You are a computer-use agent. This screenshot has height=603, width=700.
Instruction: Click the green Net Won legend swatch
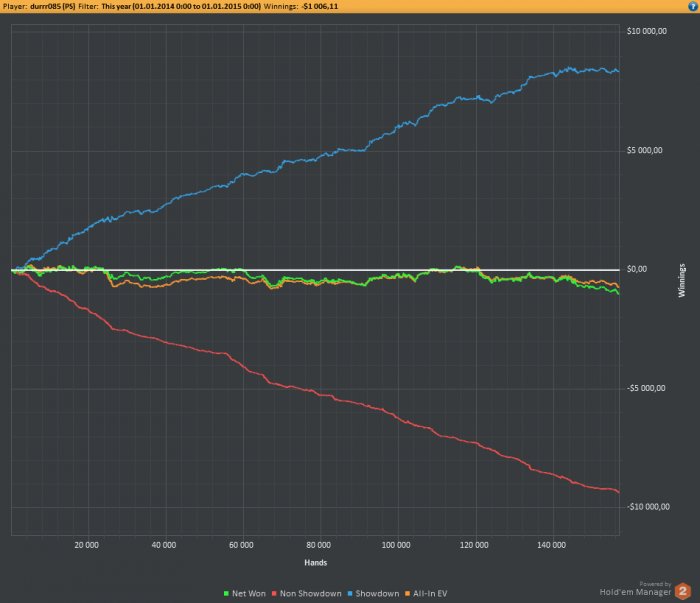(226, 594)
